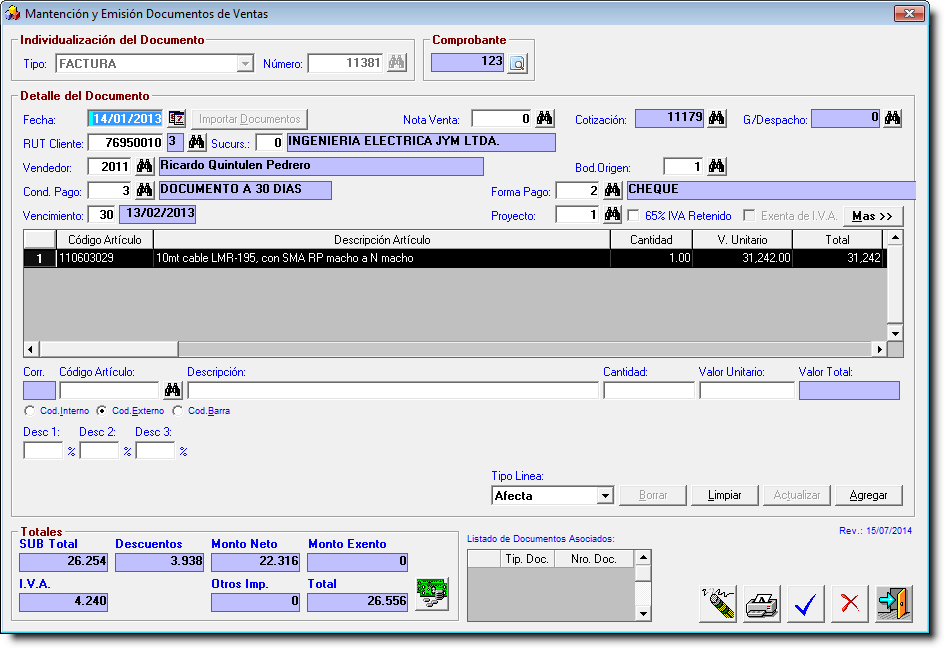
Task: Click the Borrar button
Action: [653, 495]
